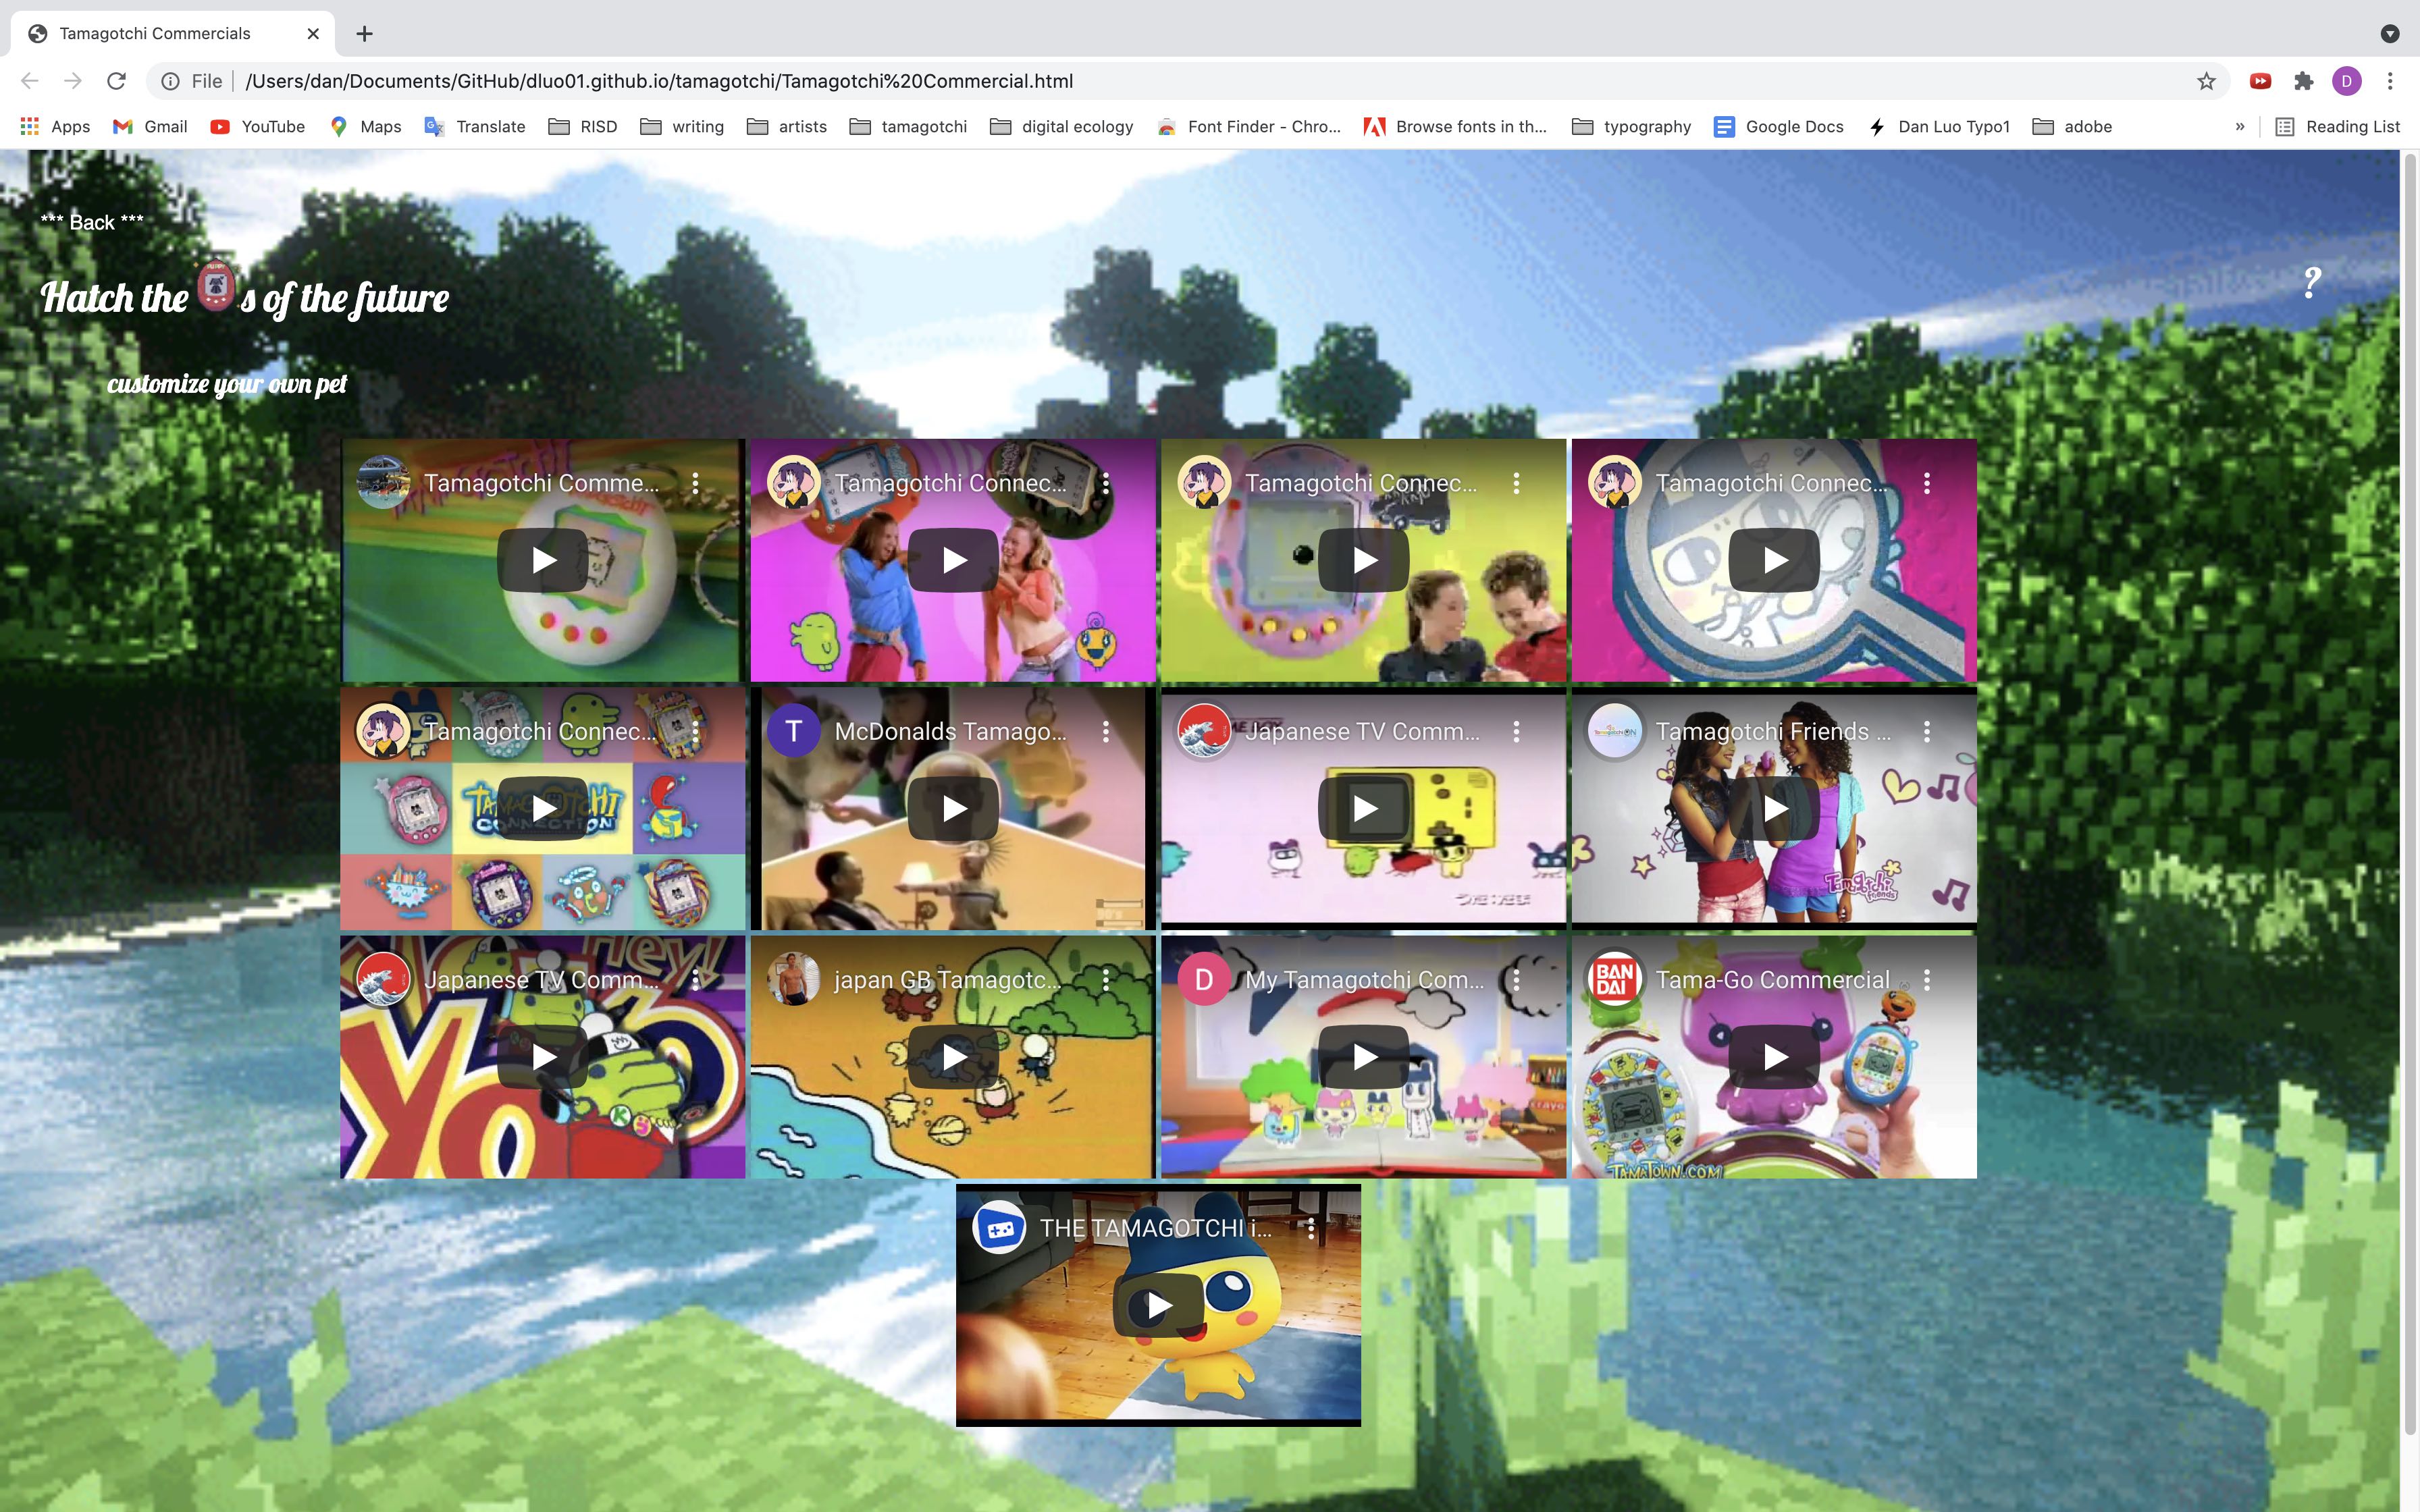Play the My Tamagotchi Commercial video
Viewport: 2420px width, 1512px height.
tap(1364, 1057)
